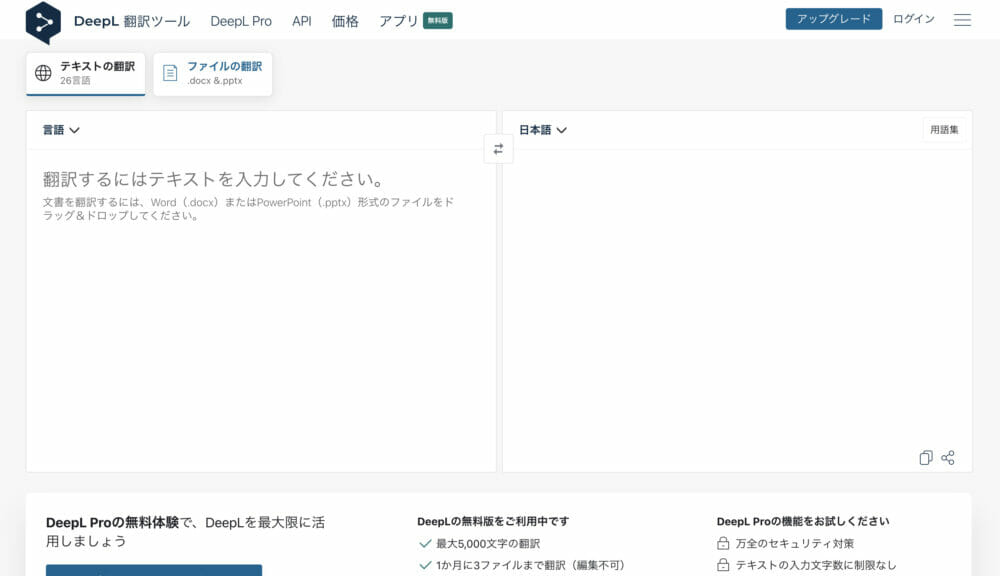This screenshot has width=1000, height=576.
Task: Click the padlock icon beside 万全のセキュリティ対策
Action: pyautogui.click(x=723, y=543)
